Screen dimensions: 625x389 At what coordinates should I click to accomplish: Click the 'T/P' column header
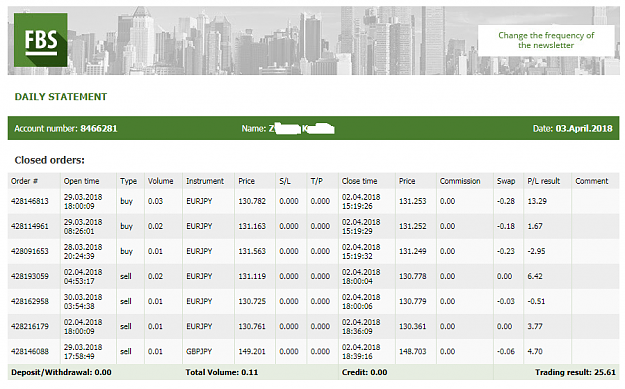click(x=316, y=181)
